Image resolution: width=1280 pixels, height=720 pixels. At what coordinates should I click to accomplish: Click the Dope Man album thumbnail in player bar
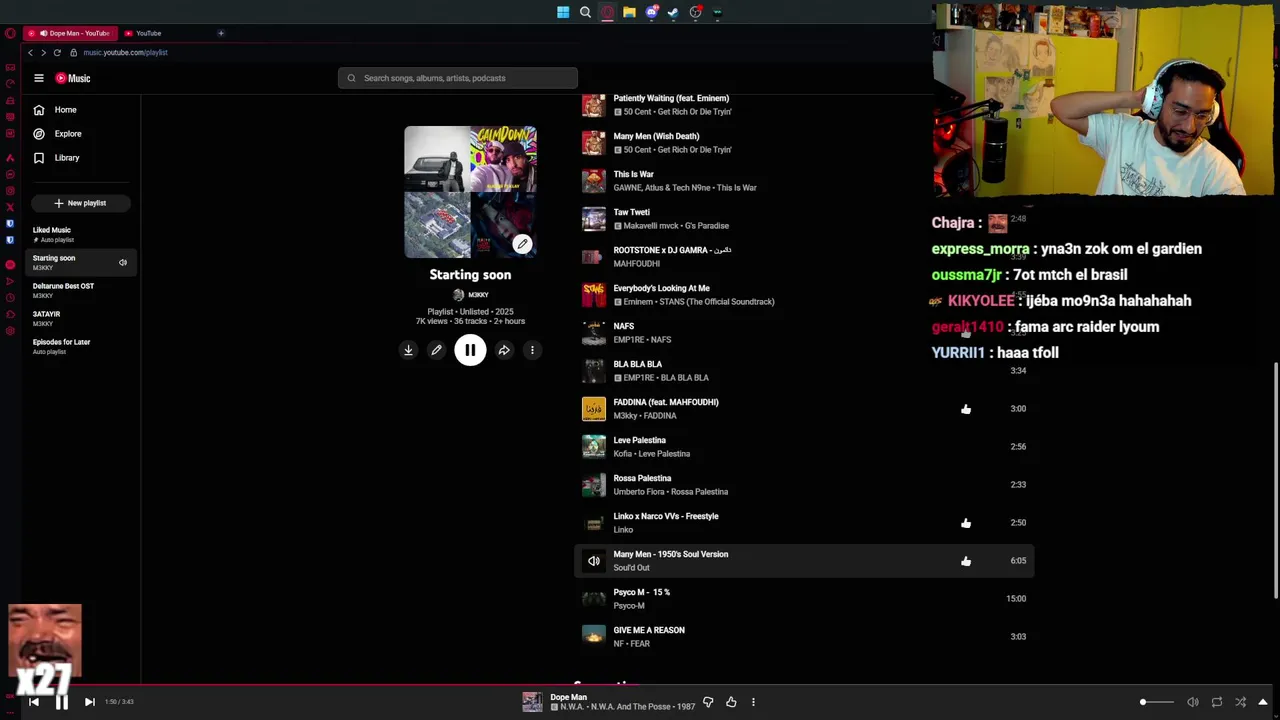[532, 702]
